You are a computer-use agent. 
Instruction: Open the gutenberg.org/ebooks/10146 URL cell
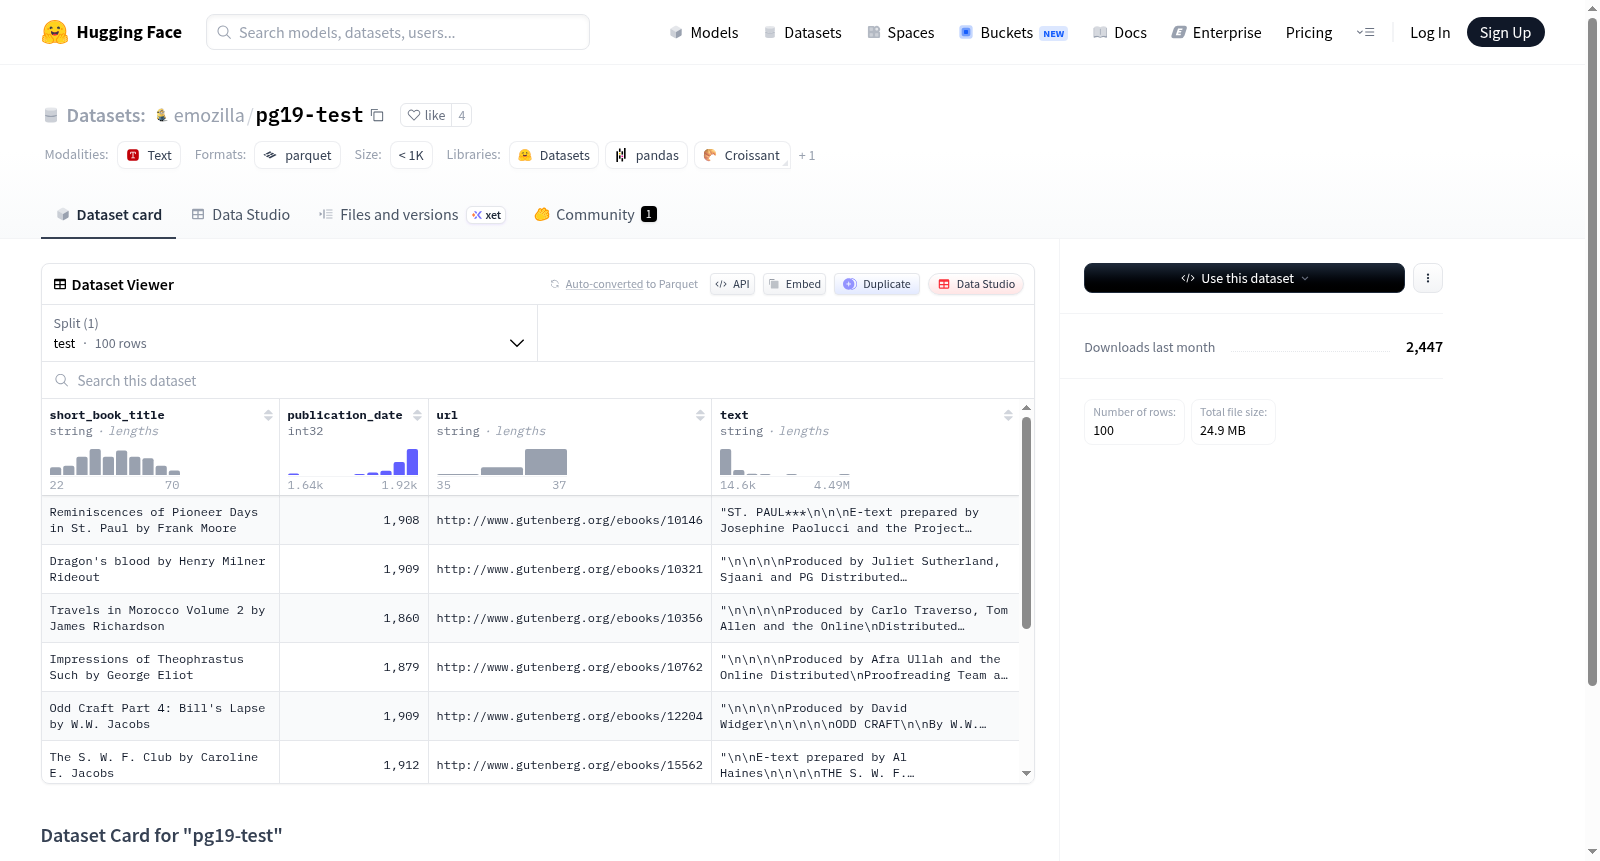[x=570, y=520]
